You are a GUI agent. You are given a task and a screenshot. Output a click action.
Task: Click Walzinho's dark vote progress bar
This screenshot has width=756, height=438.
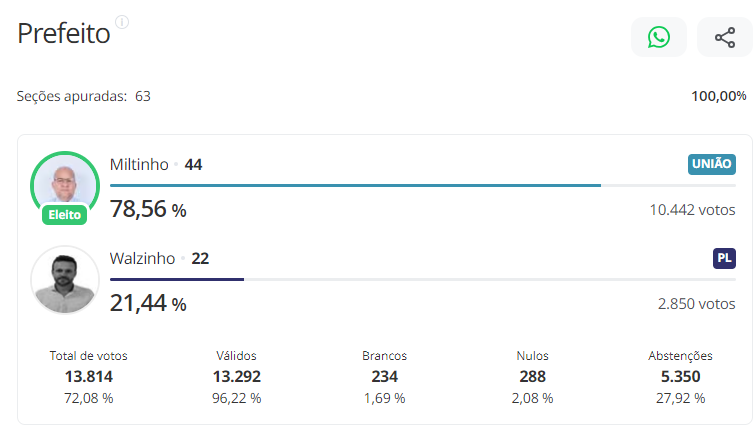click(x=177, y=279)
